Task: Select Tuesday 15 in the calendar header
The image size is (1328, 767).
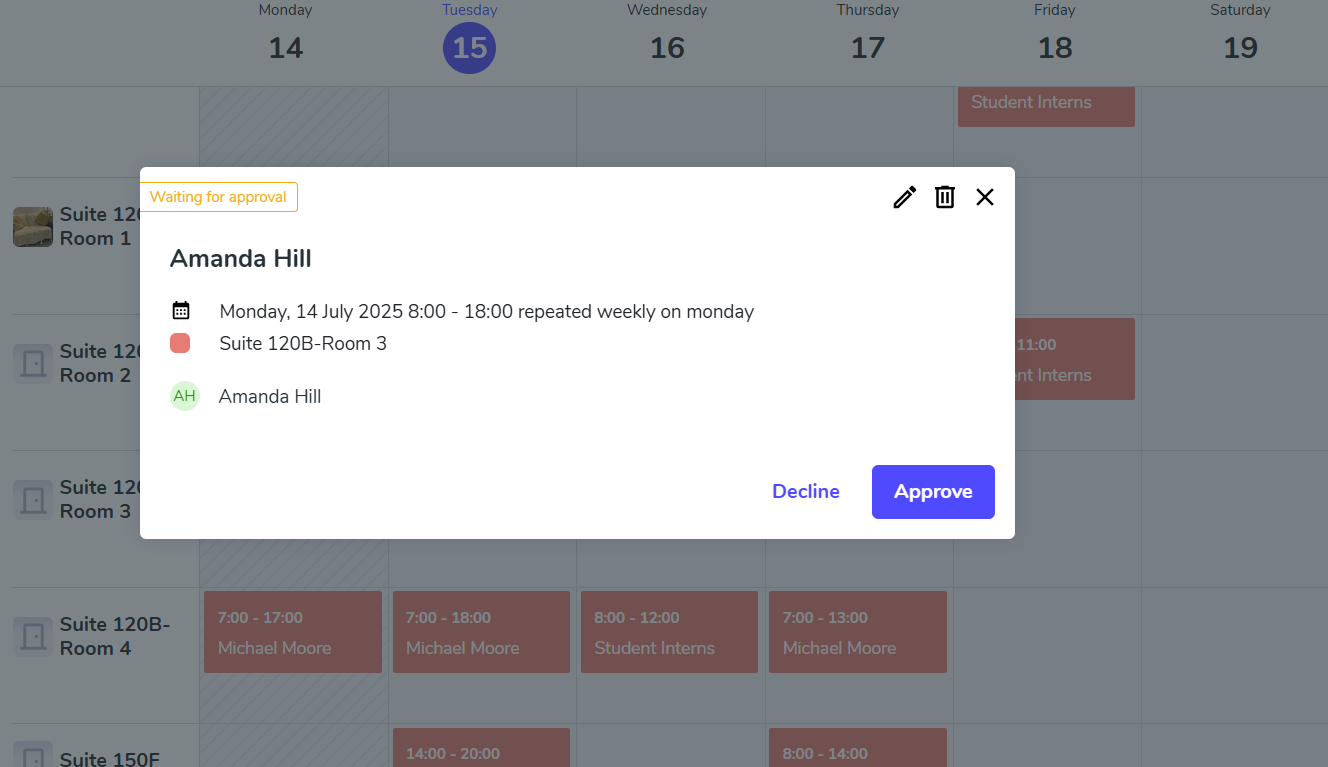Action: (469, 47)
